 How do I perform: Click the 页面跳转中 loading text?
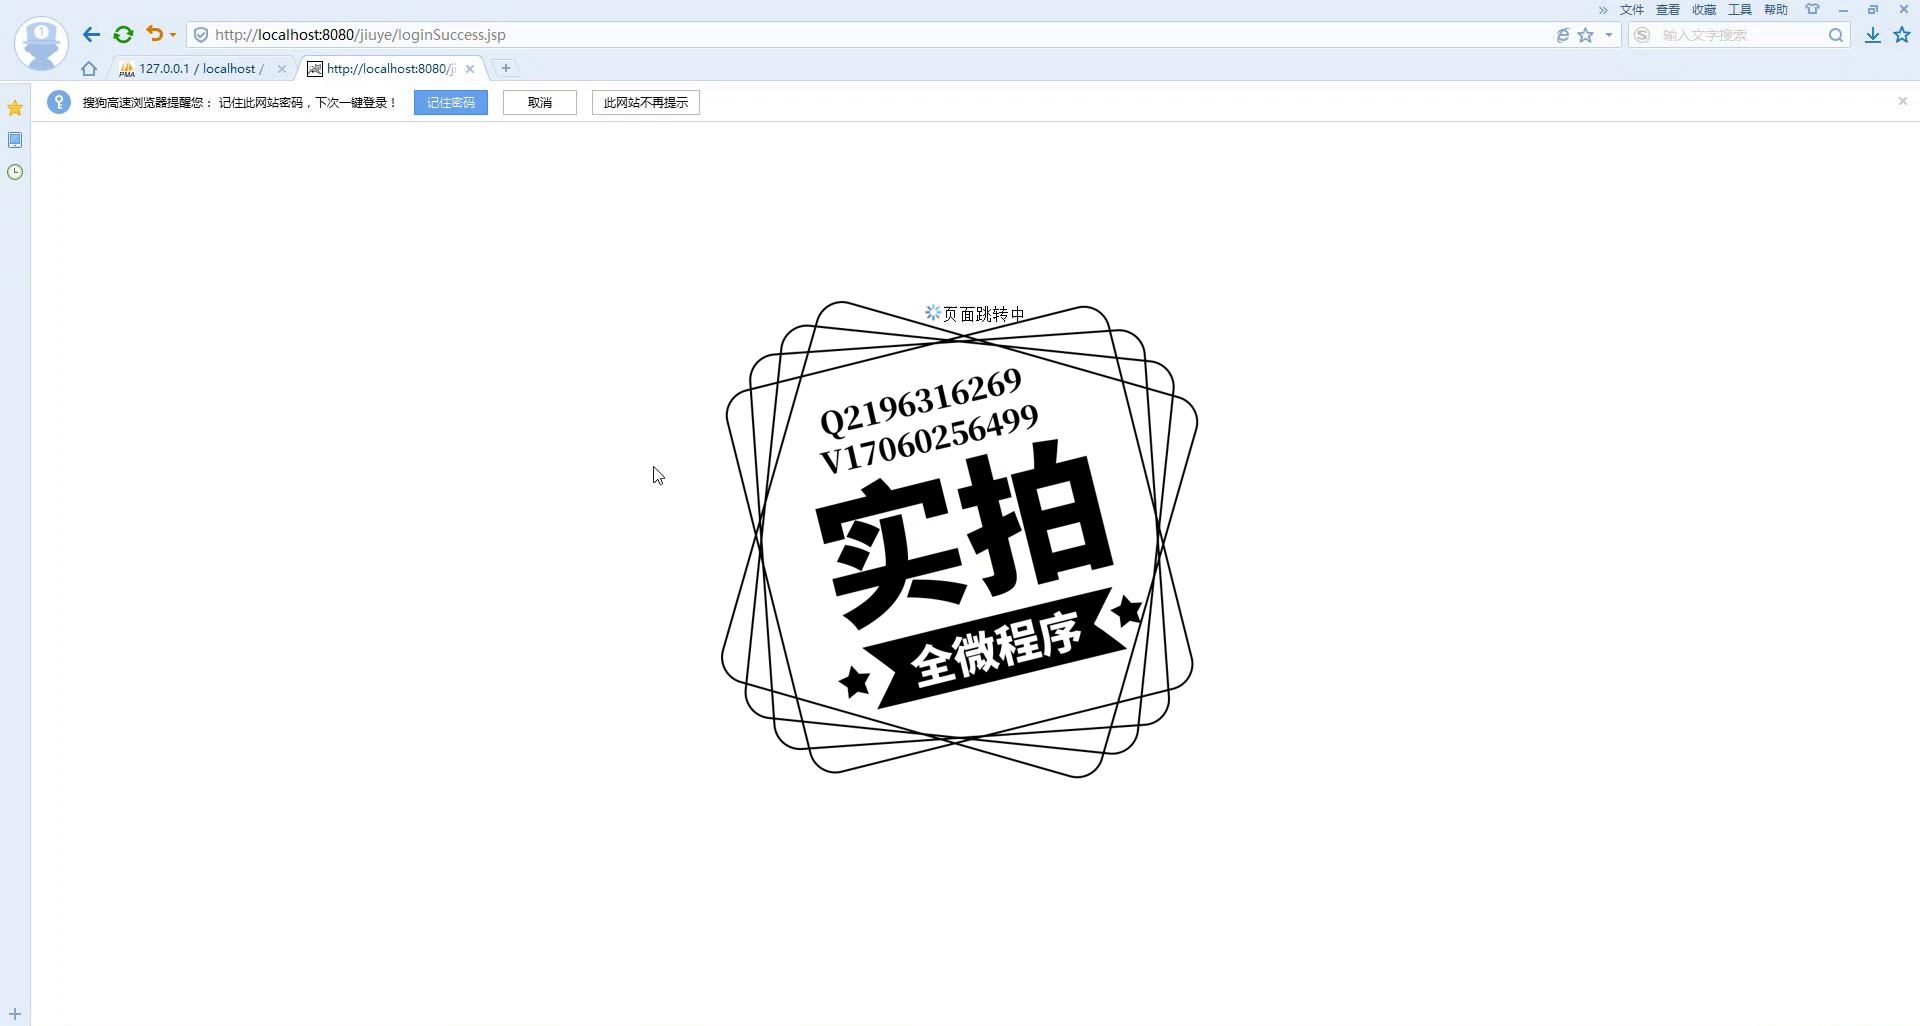[984, 314]
